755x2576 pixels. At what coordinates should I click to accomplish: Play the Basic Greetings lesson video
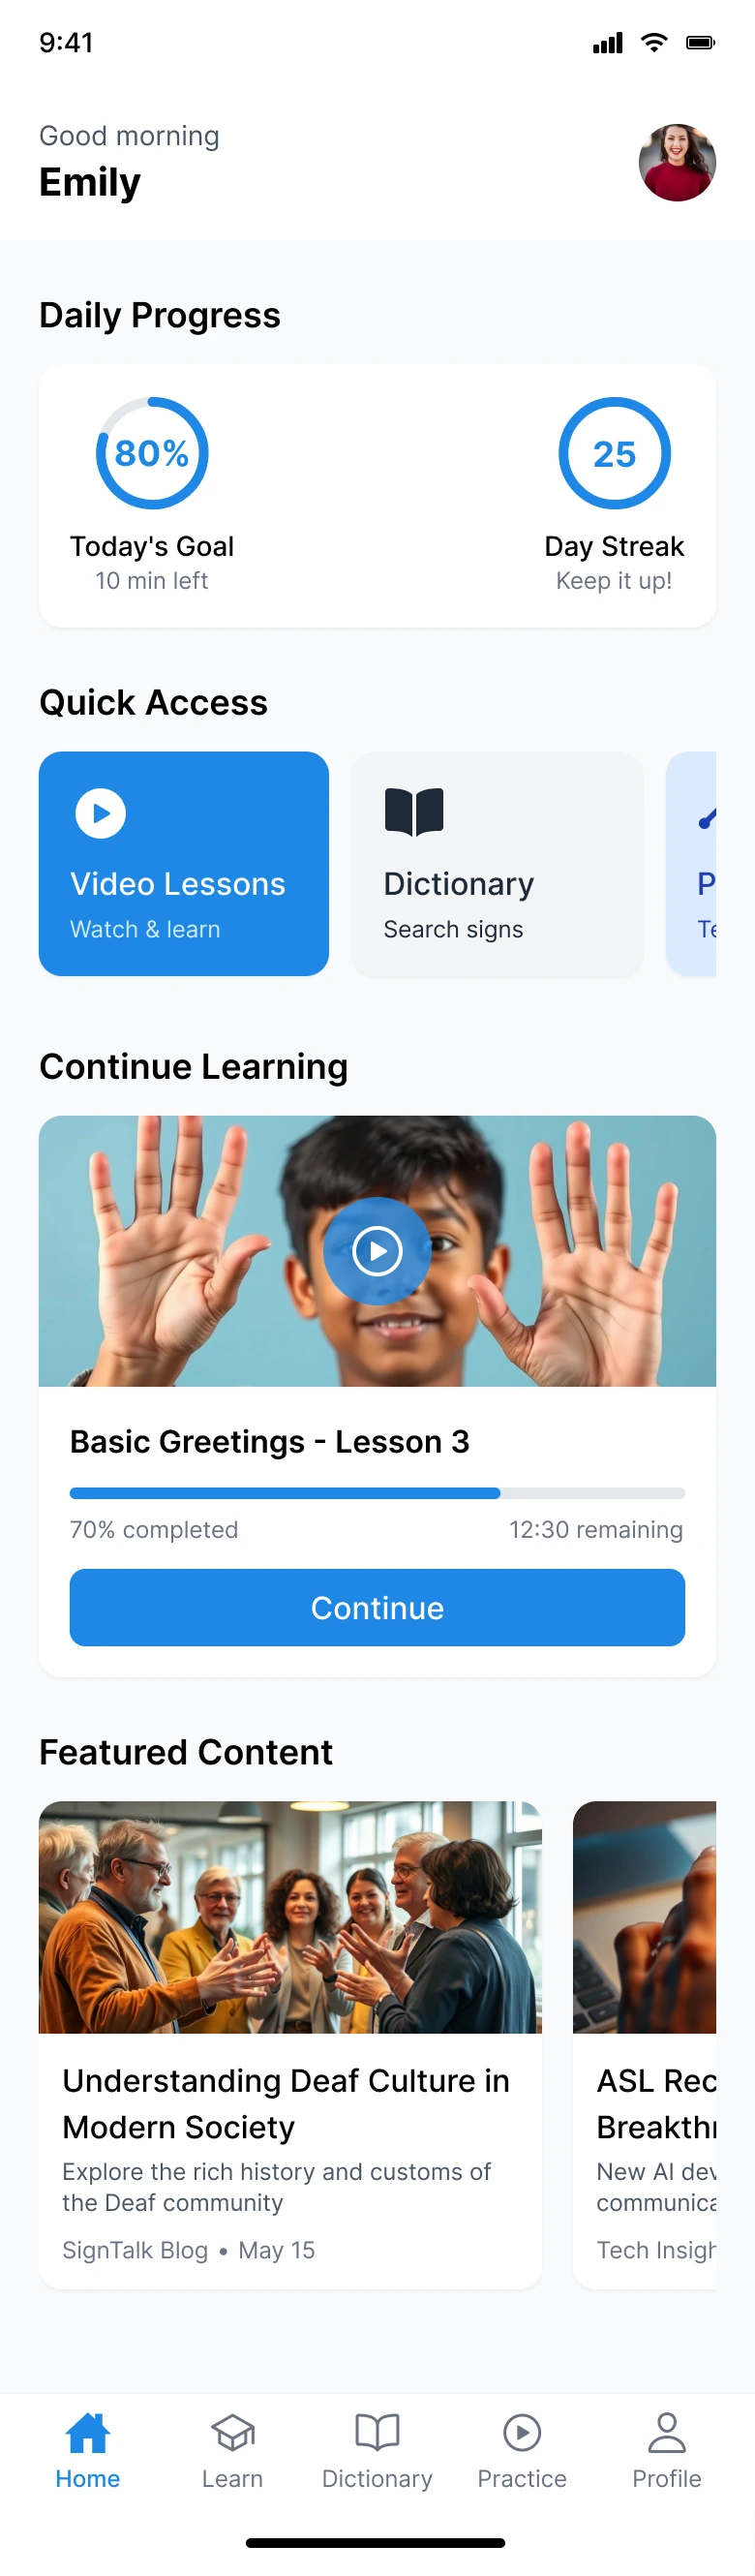(x=377, y=1250)
